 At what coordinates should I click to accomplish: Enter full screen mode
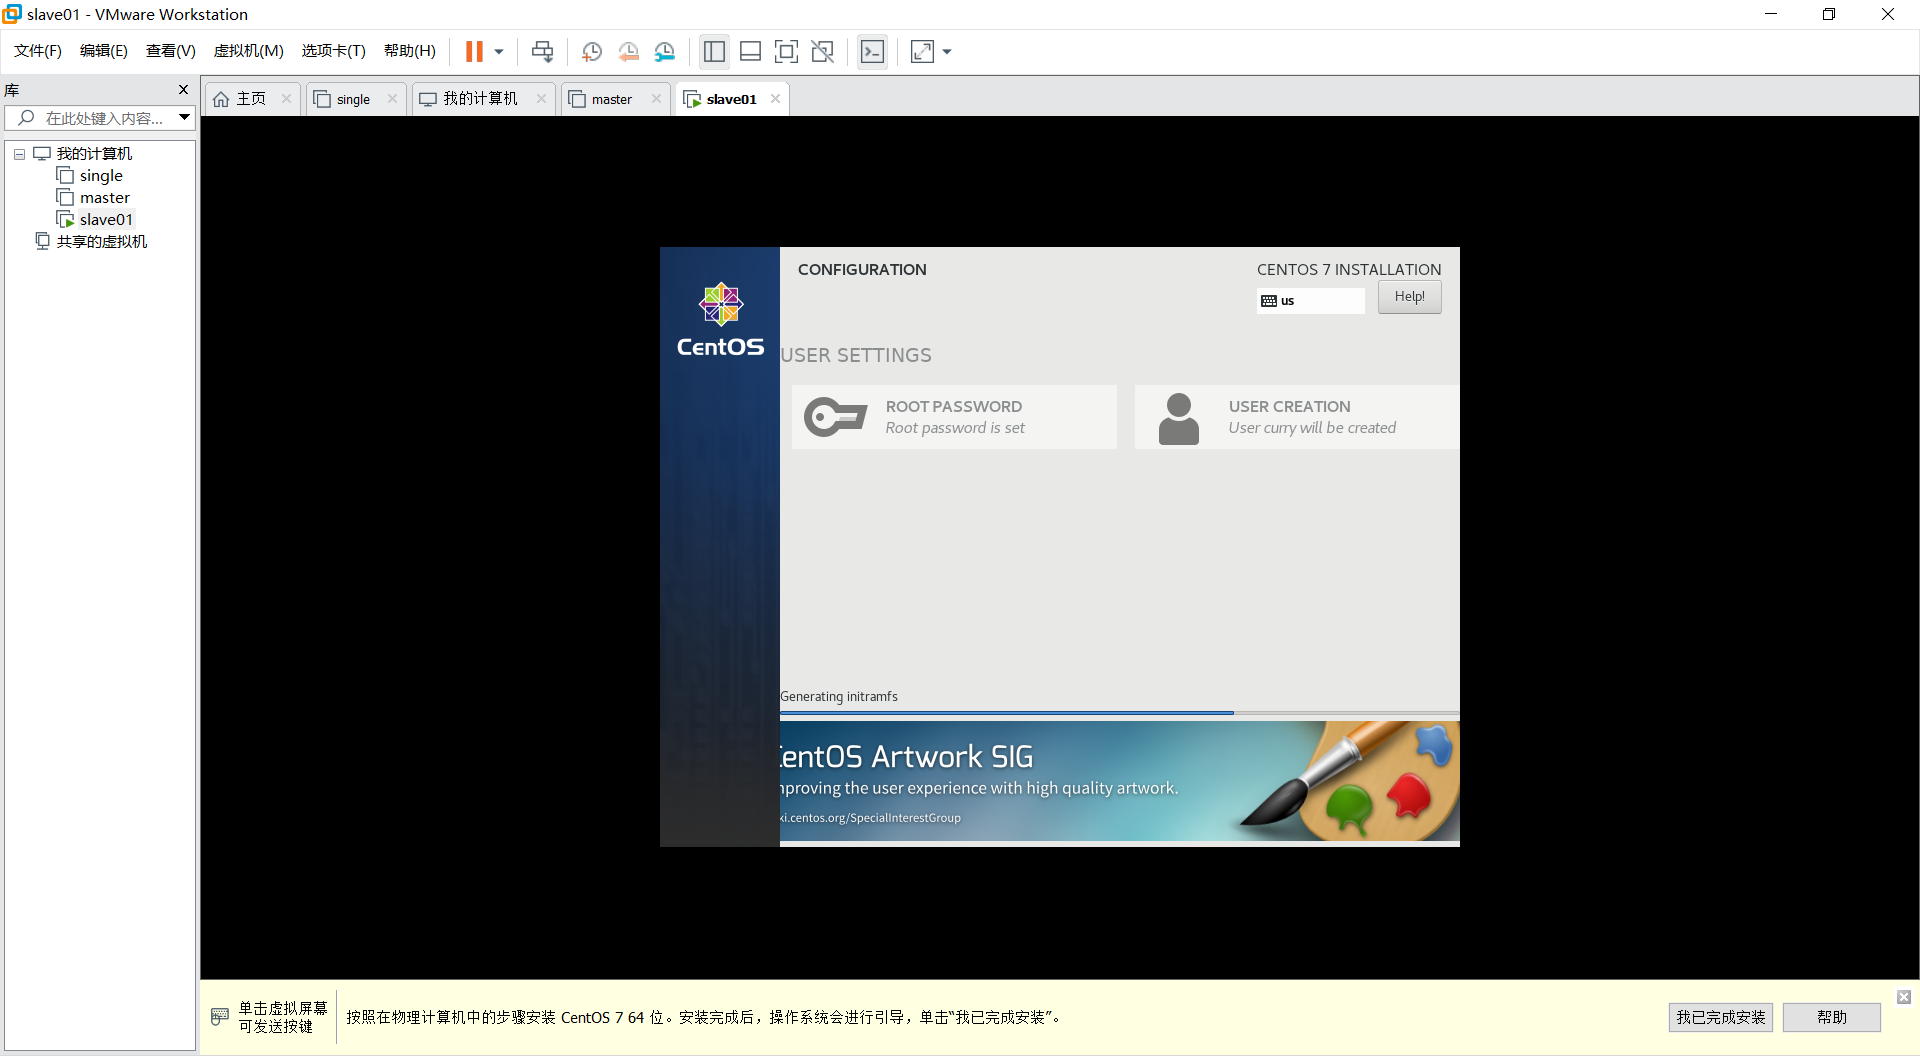[x=787, y=52]
